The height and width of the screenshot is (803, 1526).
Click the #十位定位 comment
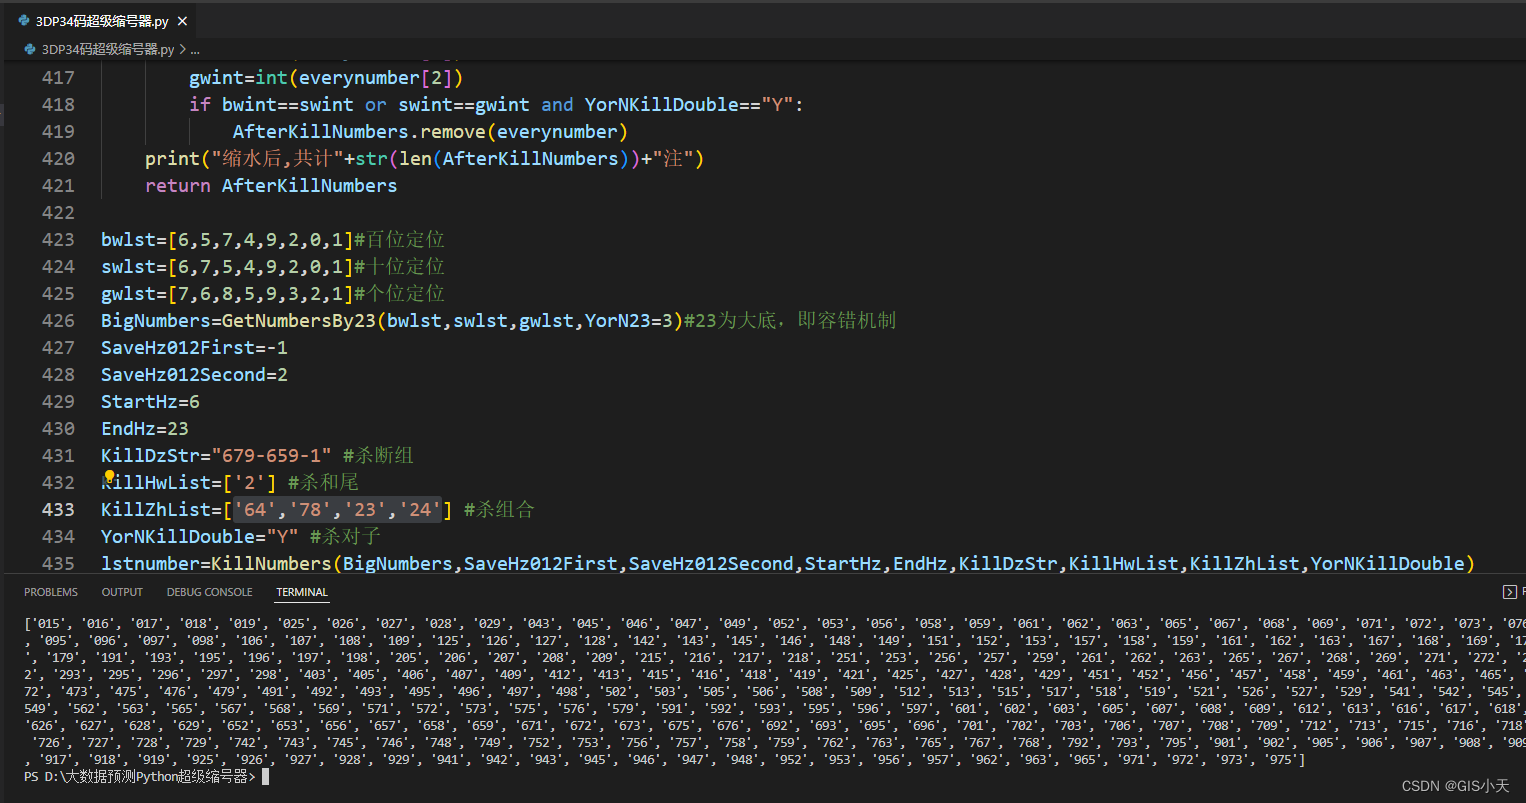point(400,267)
